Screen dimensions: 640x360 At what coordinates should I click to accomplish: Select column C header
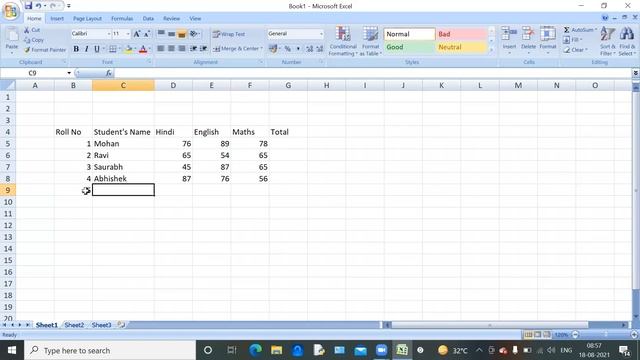[123, 85]
